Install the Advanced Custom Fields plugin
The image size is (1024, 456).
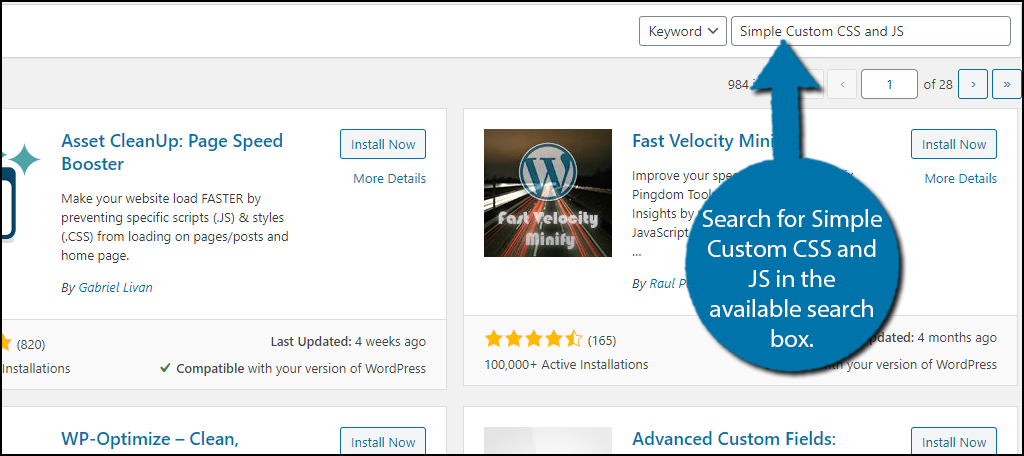pyautogui.click(x=953, y=442)
